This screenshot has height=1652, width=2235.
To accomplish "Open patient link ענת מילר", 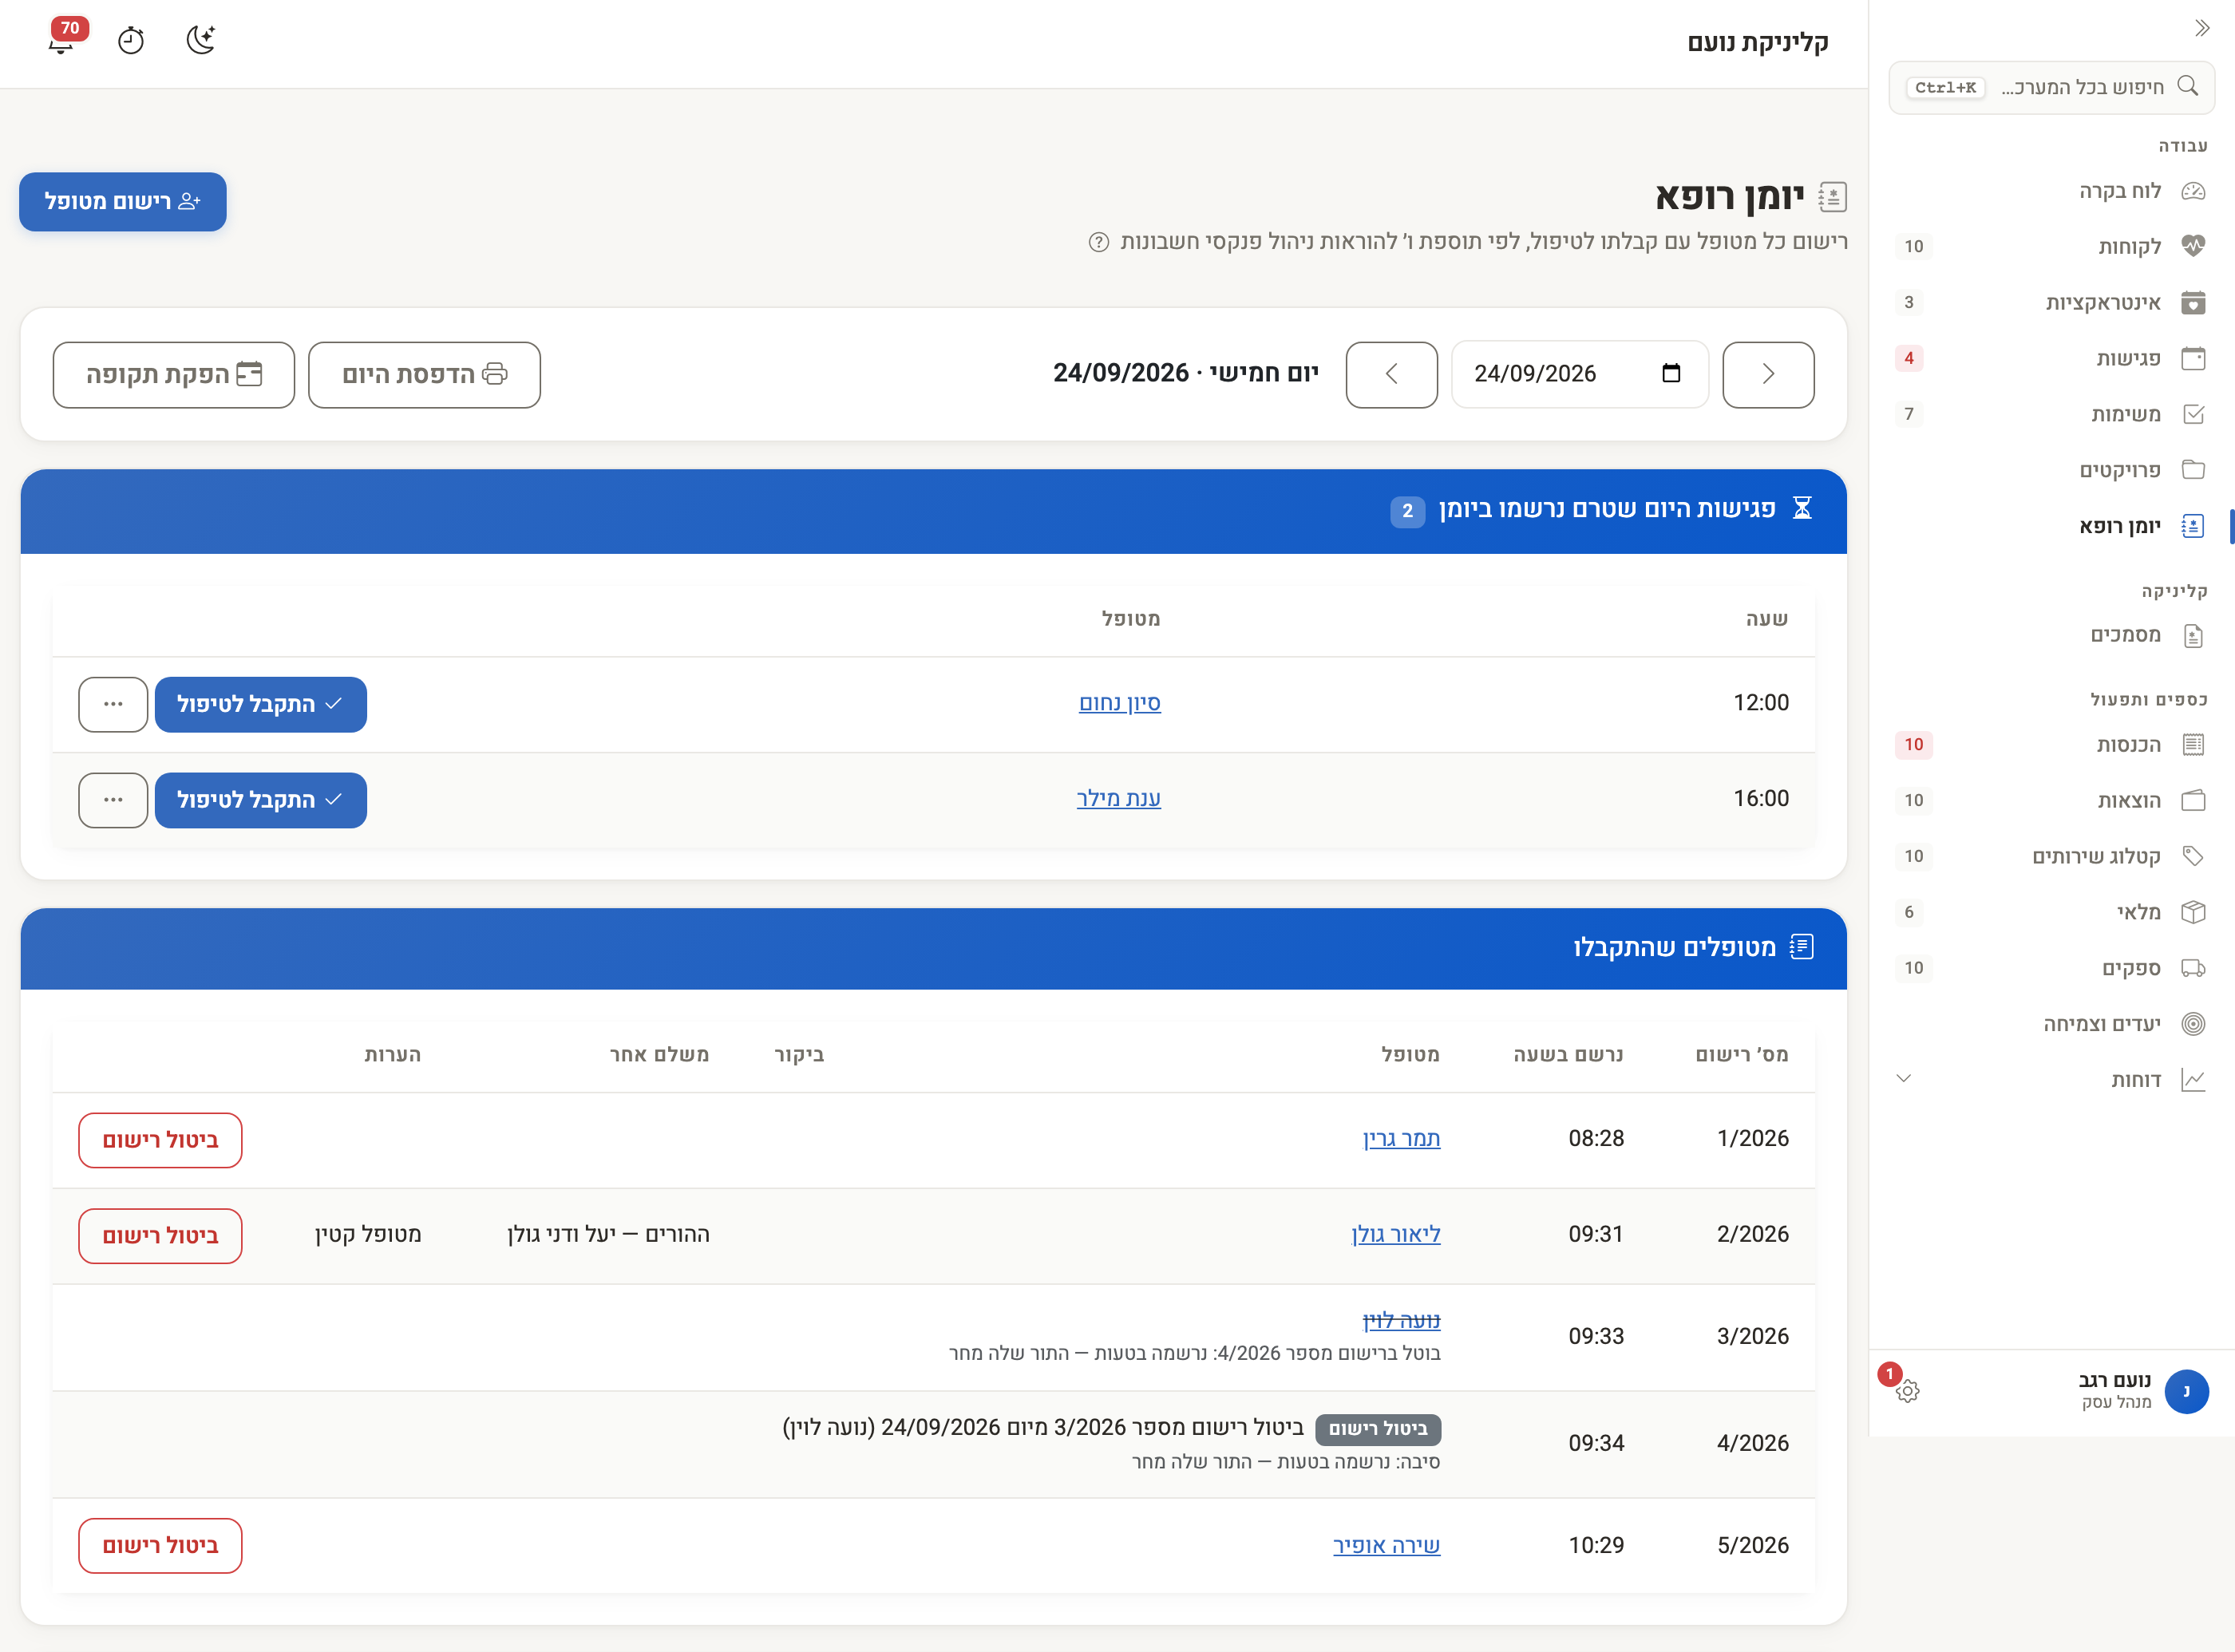I will click(x=1118, y=798).
